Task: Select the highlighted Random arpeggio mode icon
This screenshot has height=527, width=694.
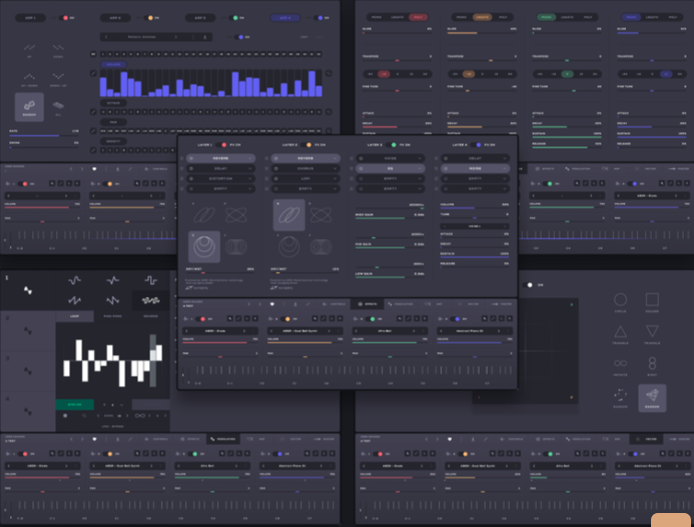Action: (29, 107)
